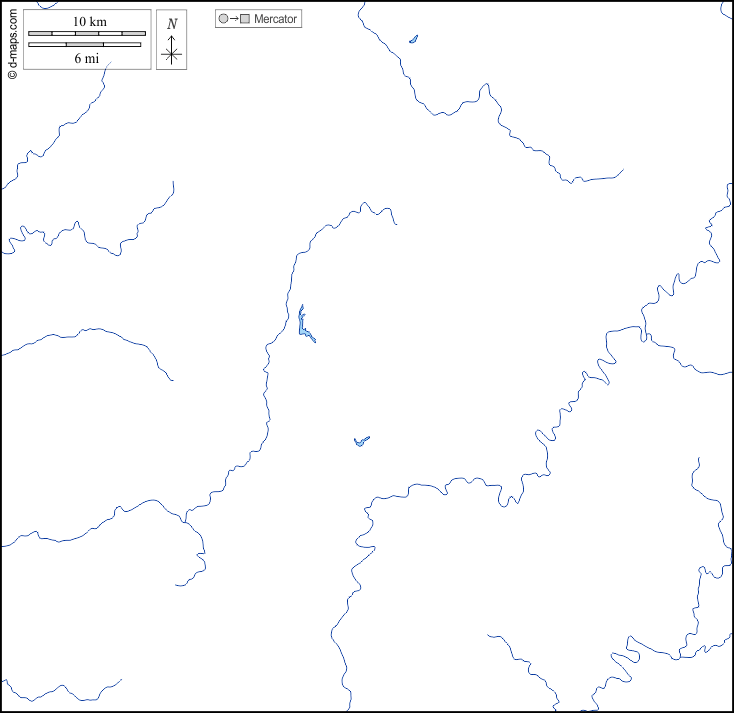Screen dimensions: 734x713
Task: Open the d-maps.com vertical link
Action: (x=12, y=38)
